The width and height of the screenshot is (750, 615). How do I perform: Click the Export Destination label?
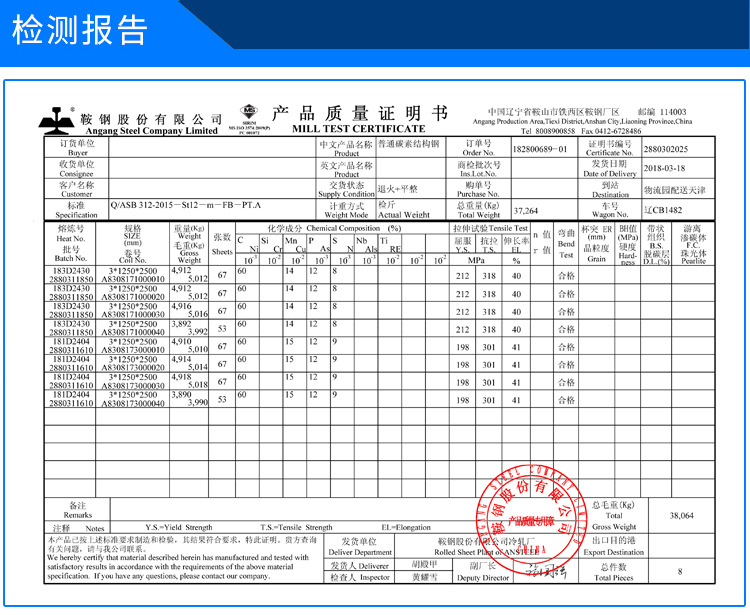click(614, 552)
